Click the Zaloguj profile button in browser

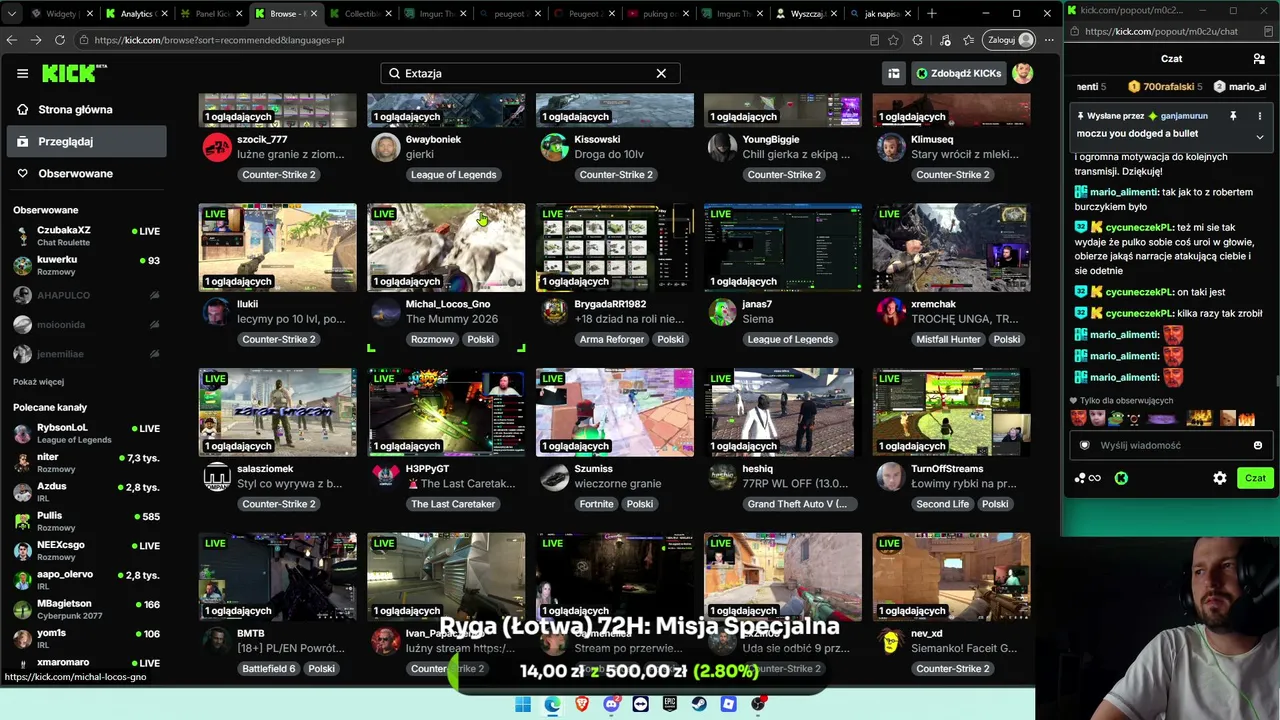1011,40
